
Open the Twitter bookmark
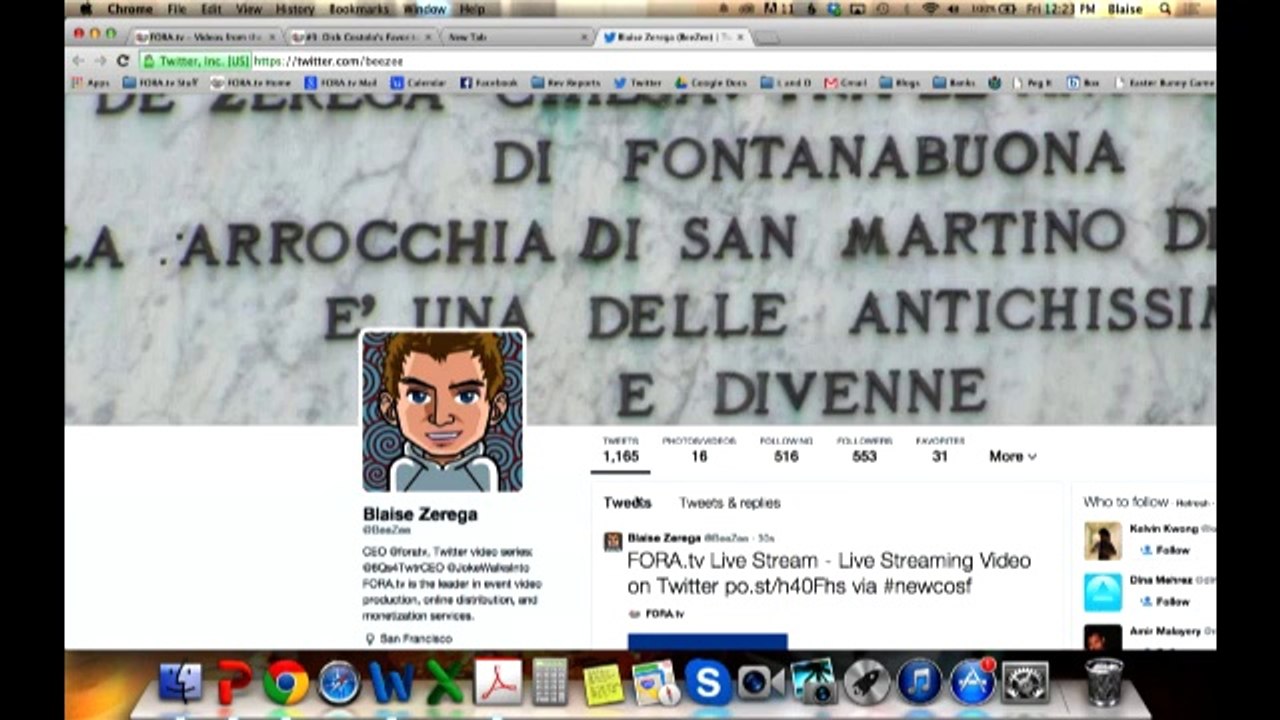point(637,83)
